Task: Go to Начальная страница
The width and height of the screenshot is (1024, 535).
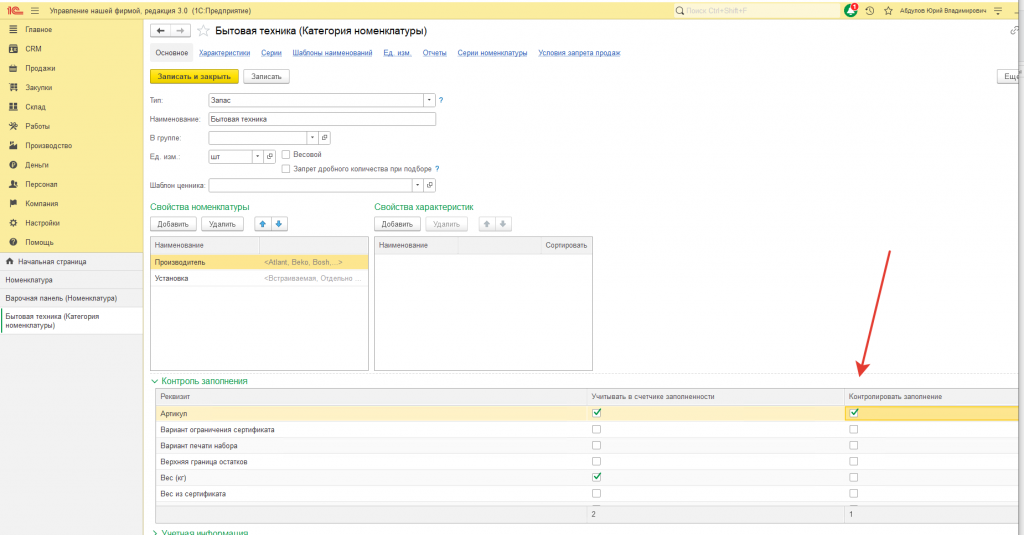Action: pyautogui.click(x=52, y=261)
